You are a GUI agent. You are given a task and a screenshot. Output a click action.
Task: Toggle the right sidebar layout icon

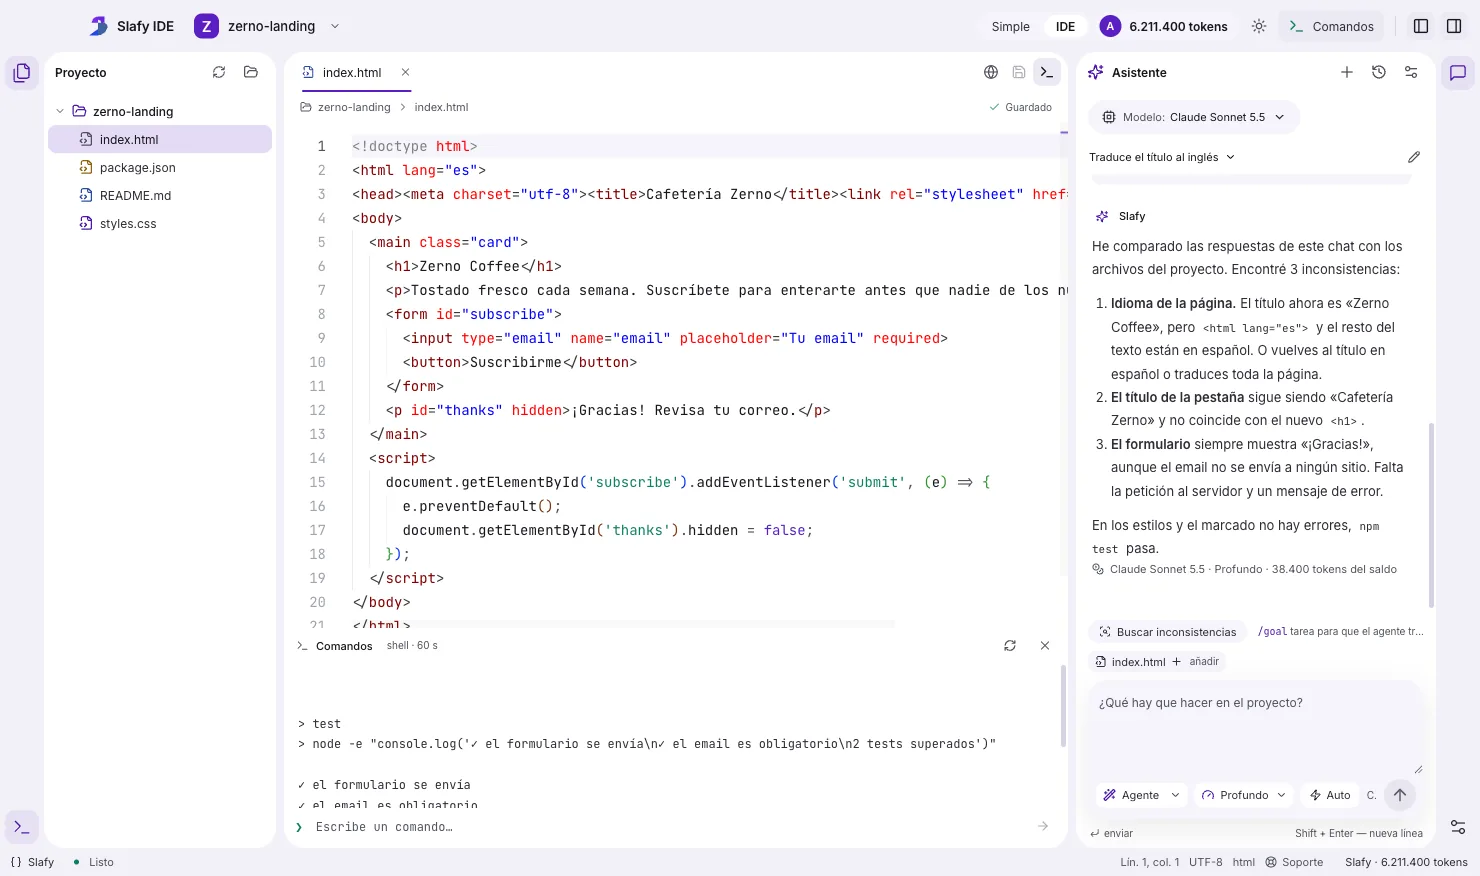pos(1454,27)
